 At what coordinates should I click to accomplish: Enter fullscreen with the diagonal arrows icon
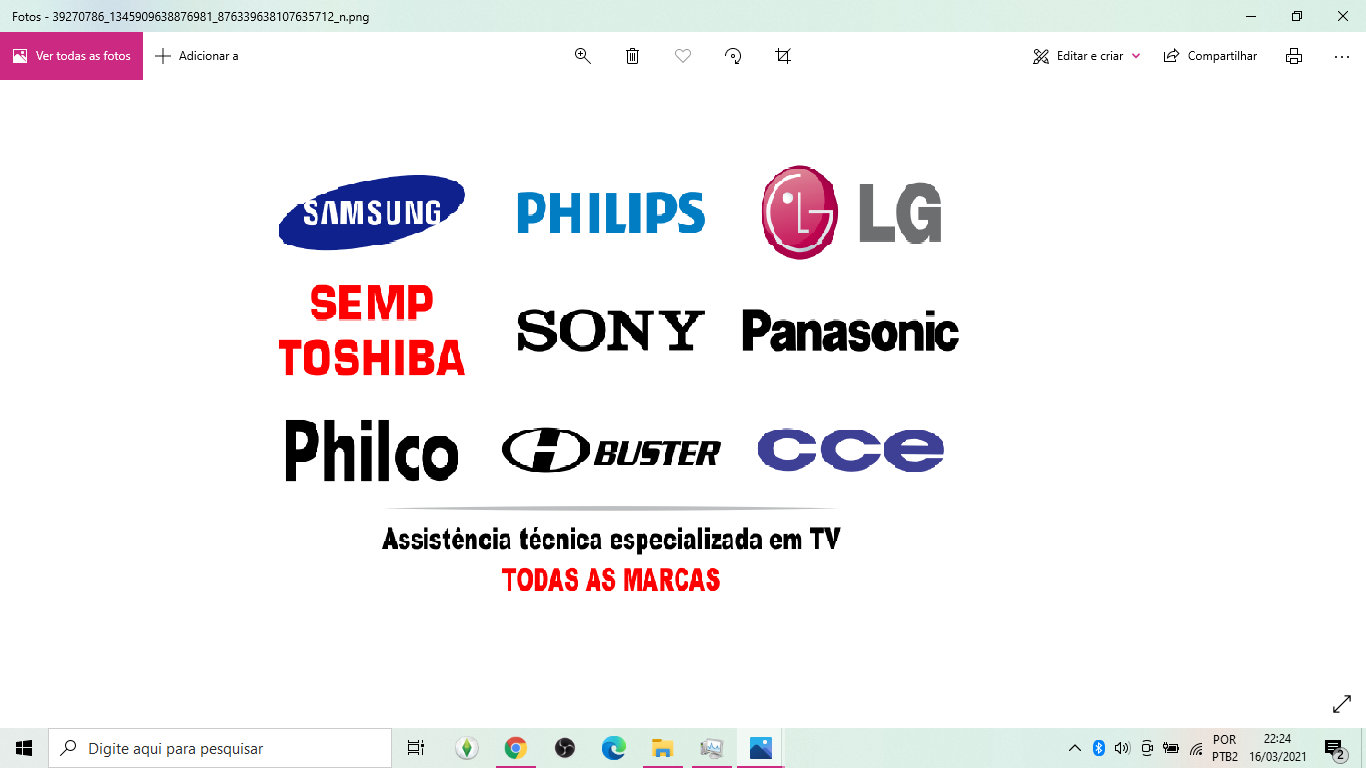(x=1342, y=704)
